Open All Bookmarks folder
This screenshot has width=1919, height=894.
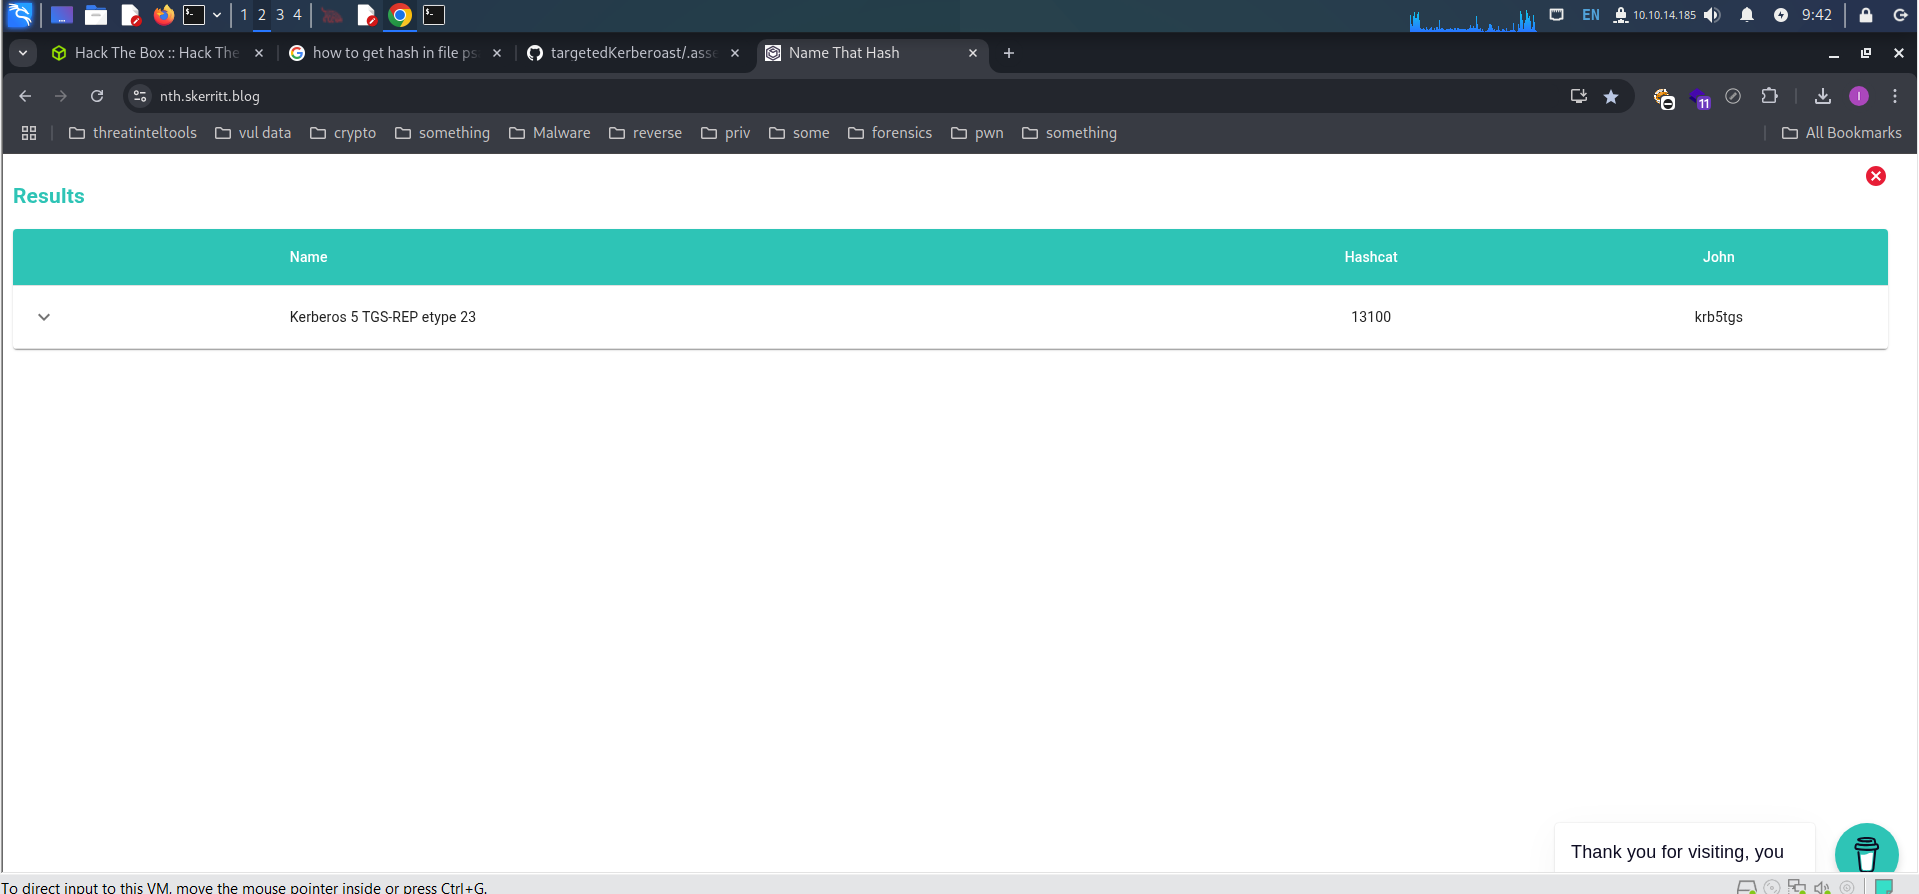pyautogui.click(x=1841, y=133)
